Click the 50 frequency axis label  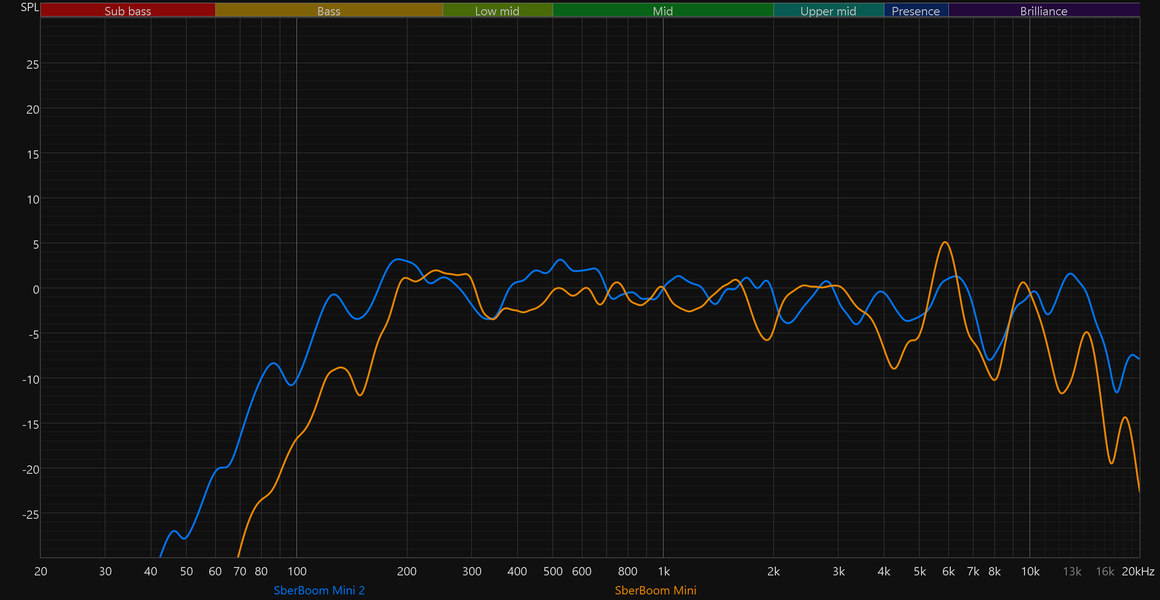tap(186, 571)
